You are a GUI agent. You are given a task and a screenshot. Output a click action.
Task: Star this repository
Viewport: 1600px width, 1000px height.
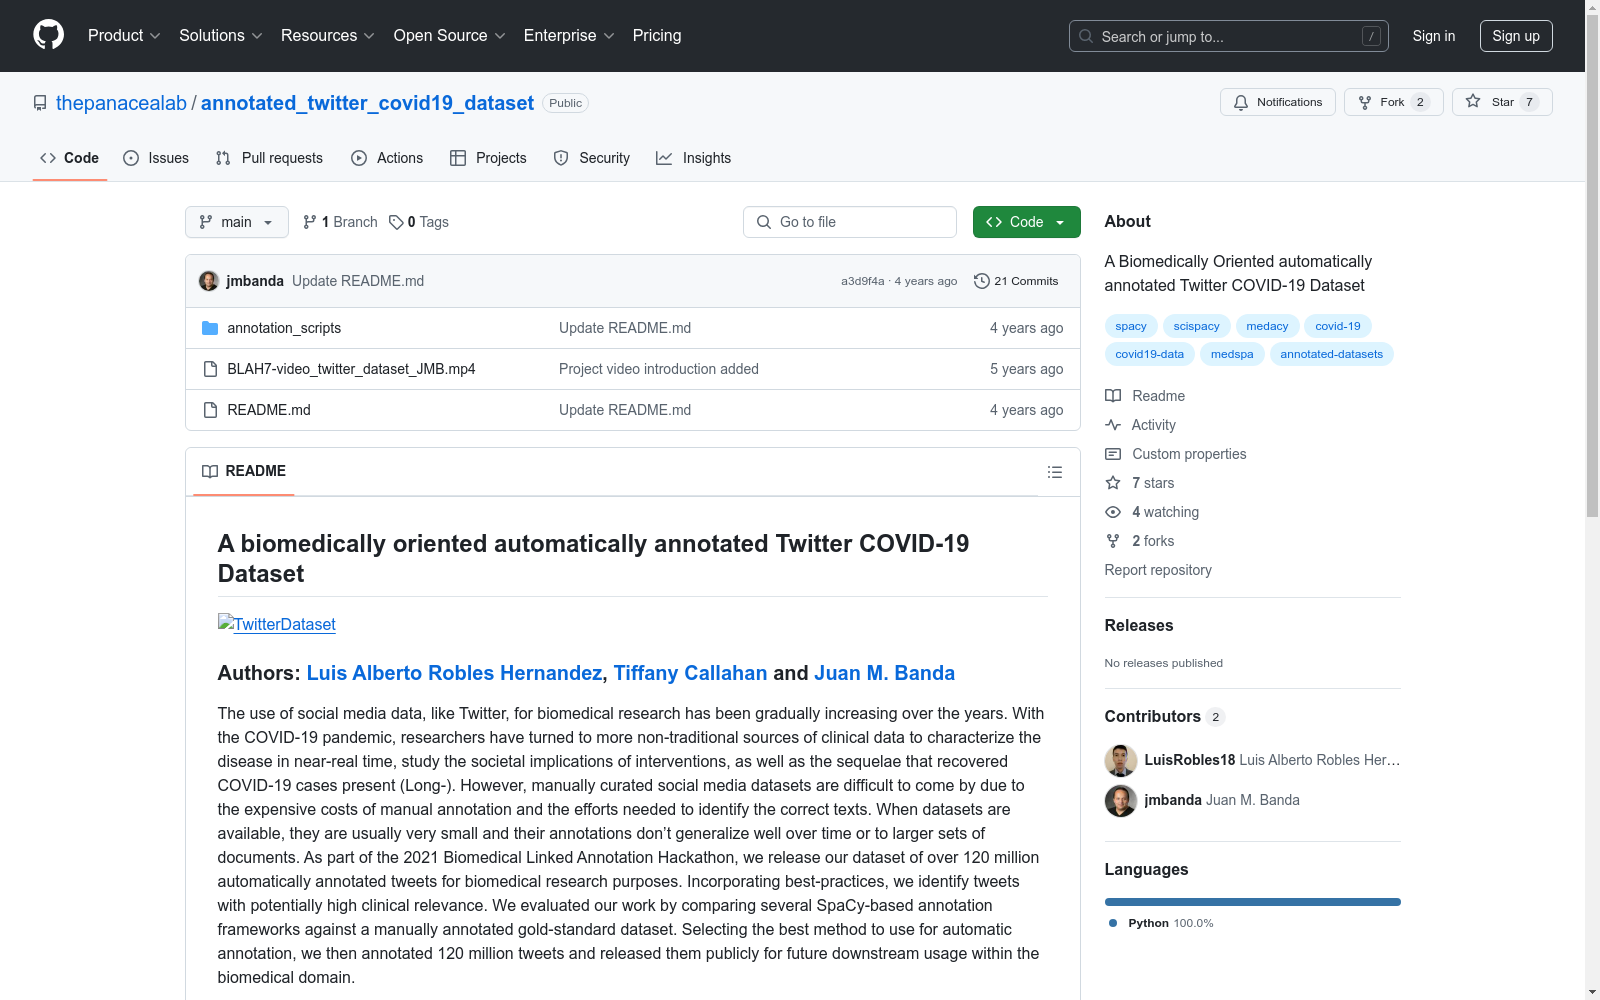pos(1502,102)
